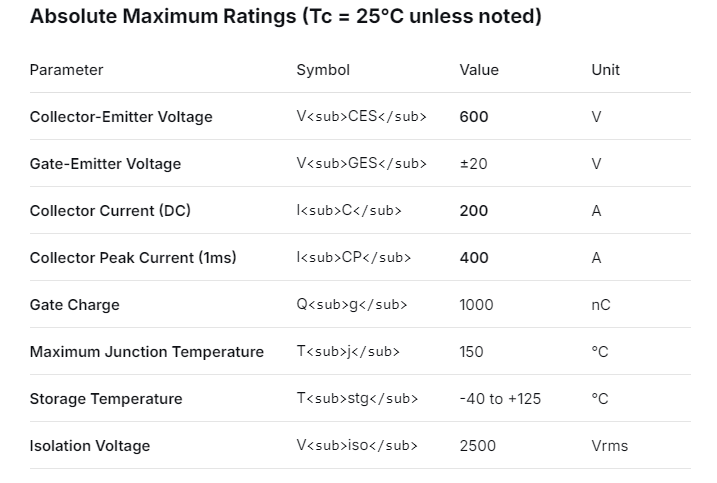
Task: Click the Absolute Maximum Ratings heading
Action: click(286, 18)
